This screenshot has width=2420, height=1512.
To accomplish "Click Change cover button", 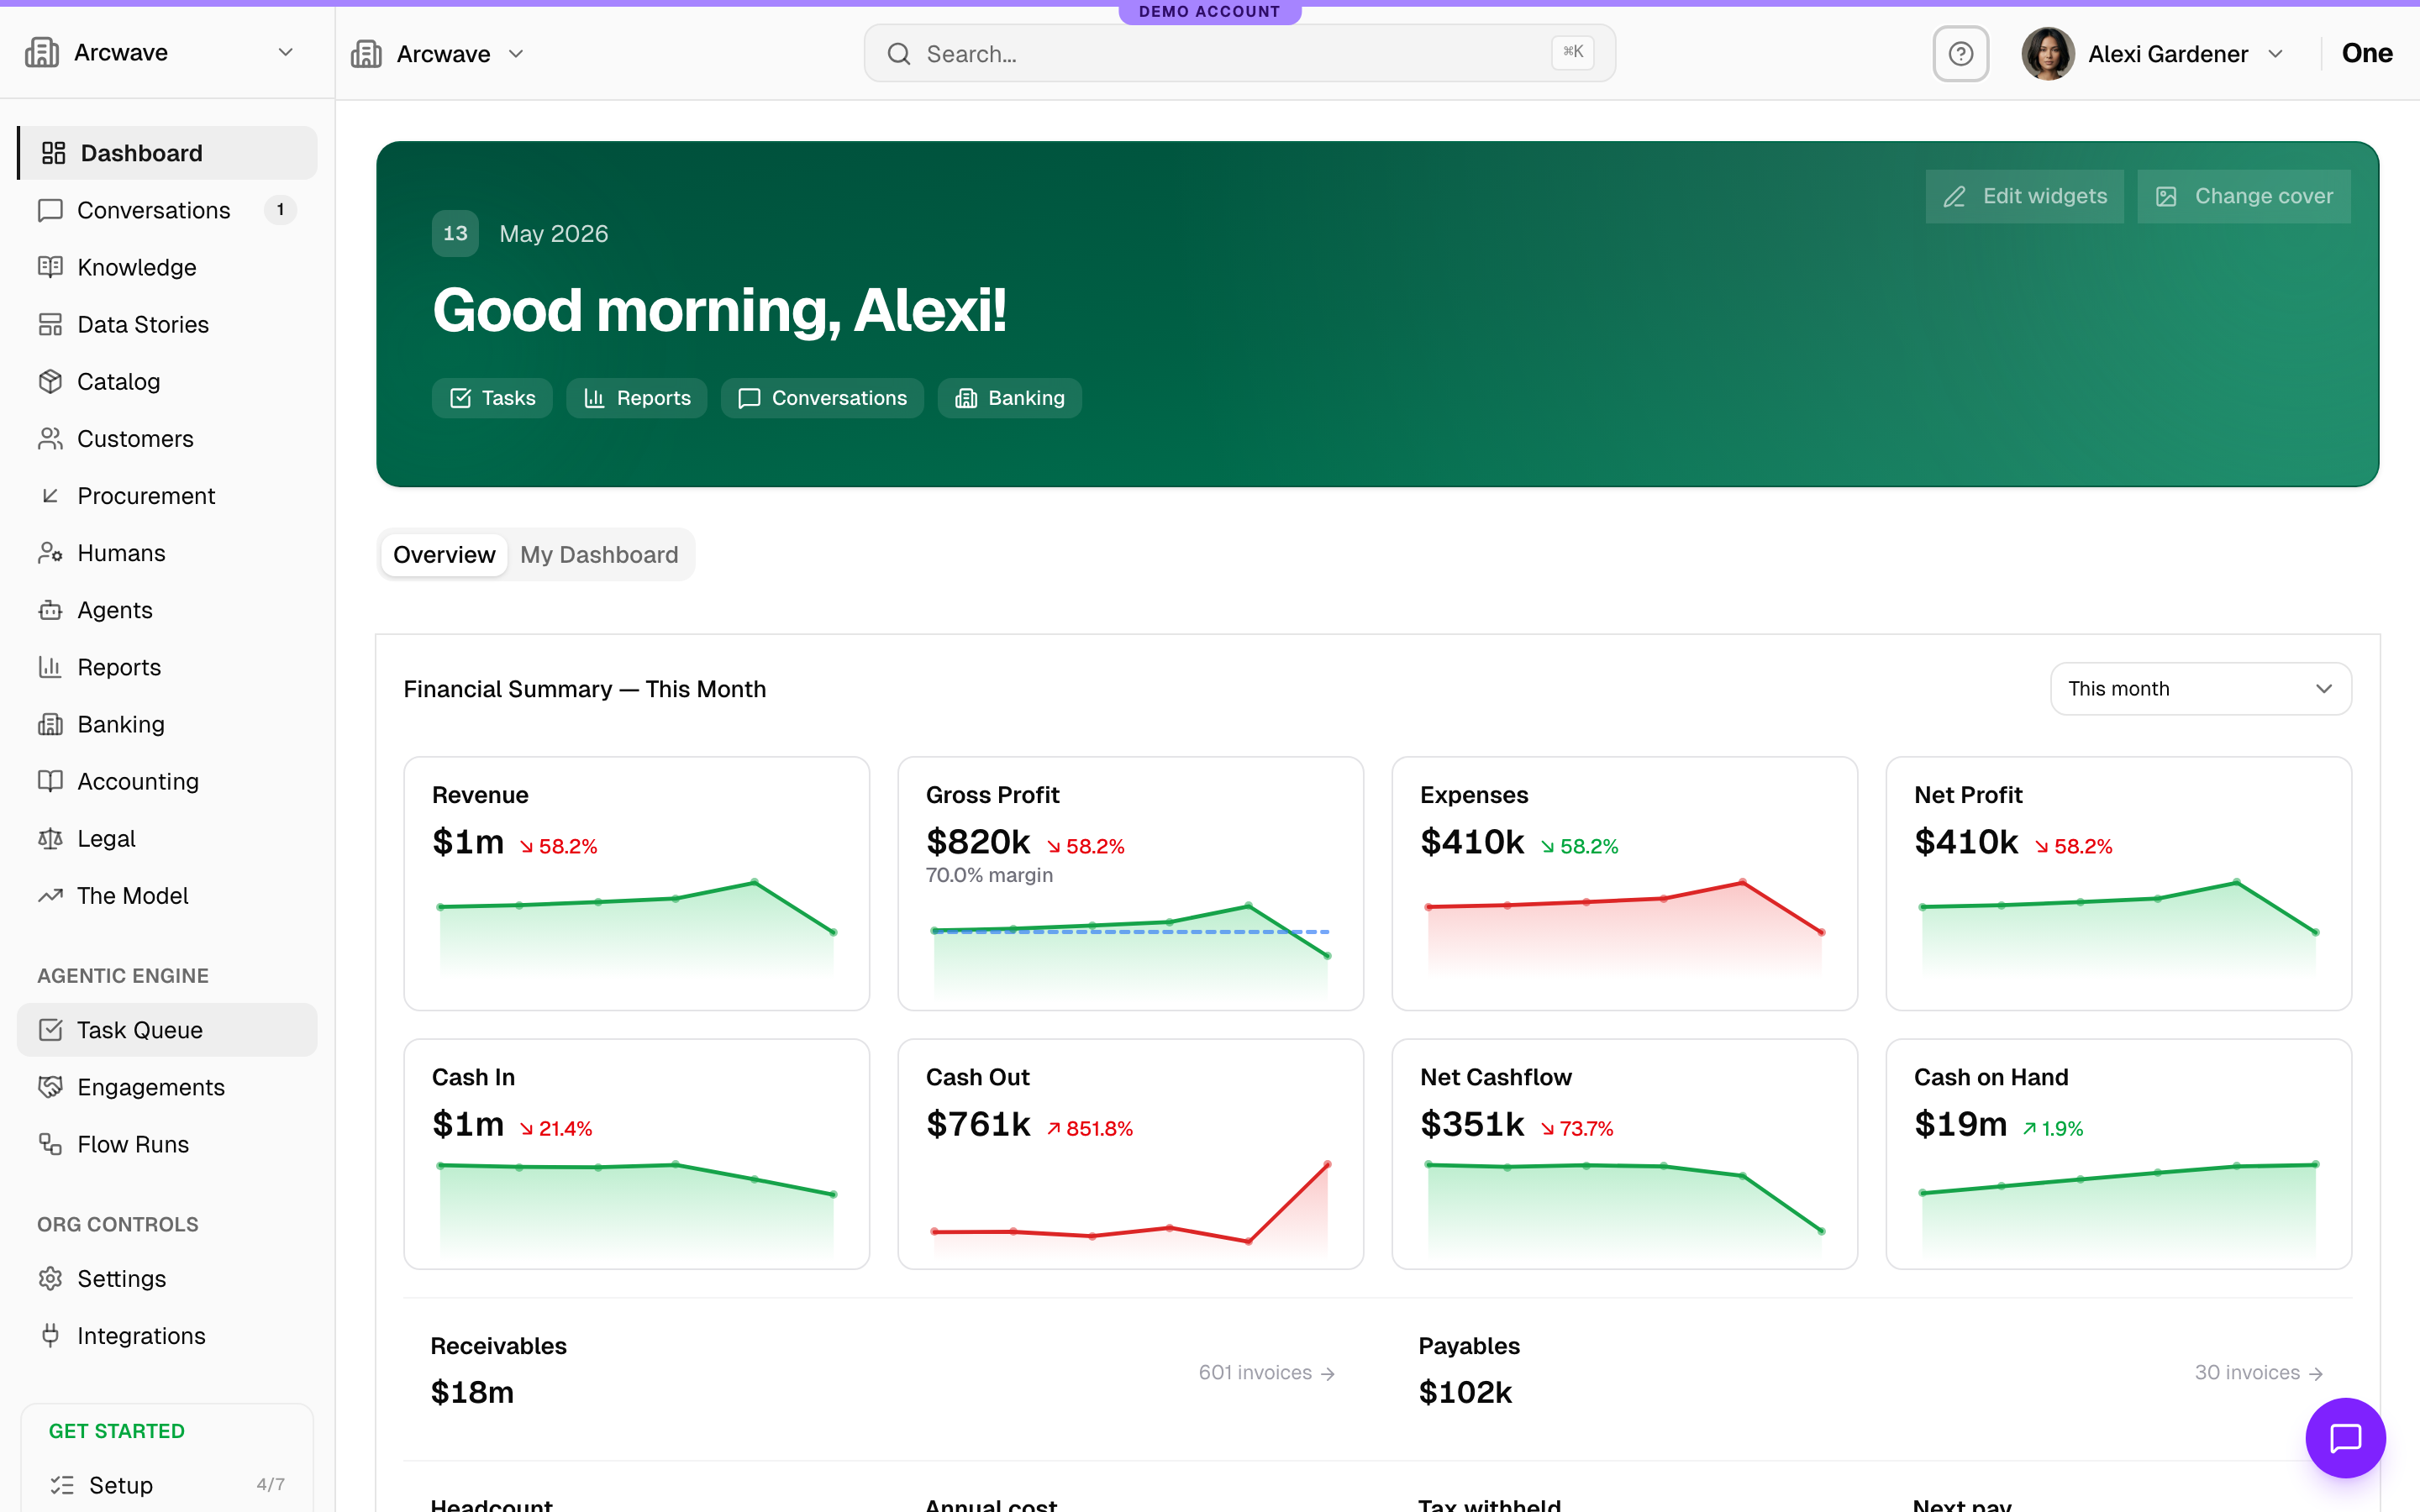I will [x=2244, y=196].
